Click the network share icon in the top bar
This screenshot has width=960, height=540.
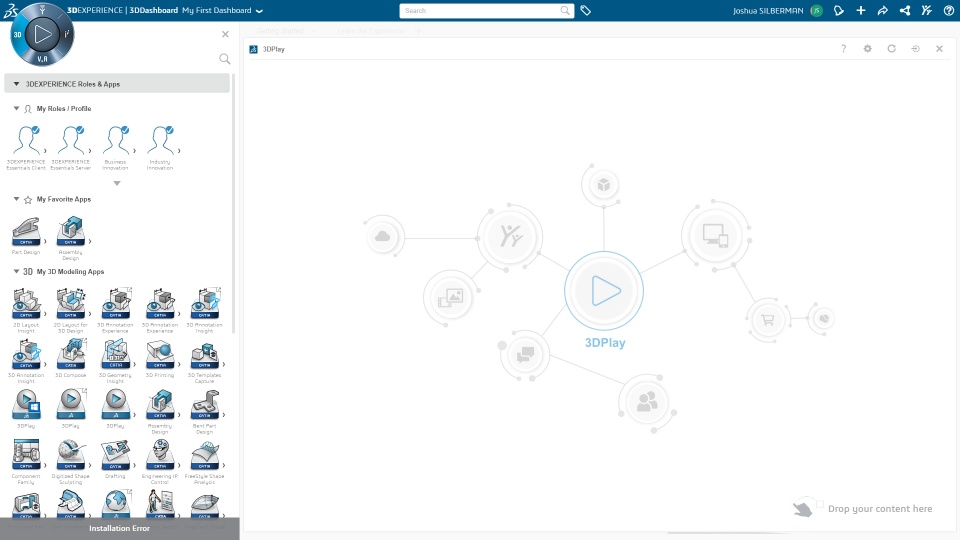(x=905, y=10)
